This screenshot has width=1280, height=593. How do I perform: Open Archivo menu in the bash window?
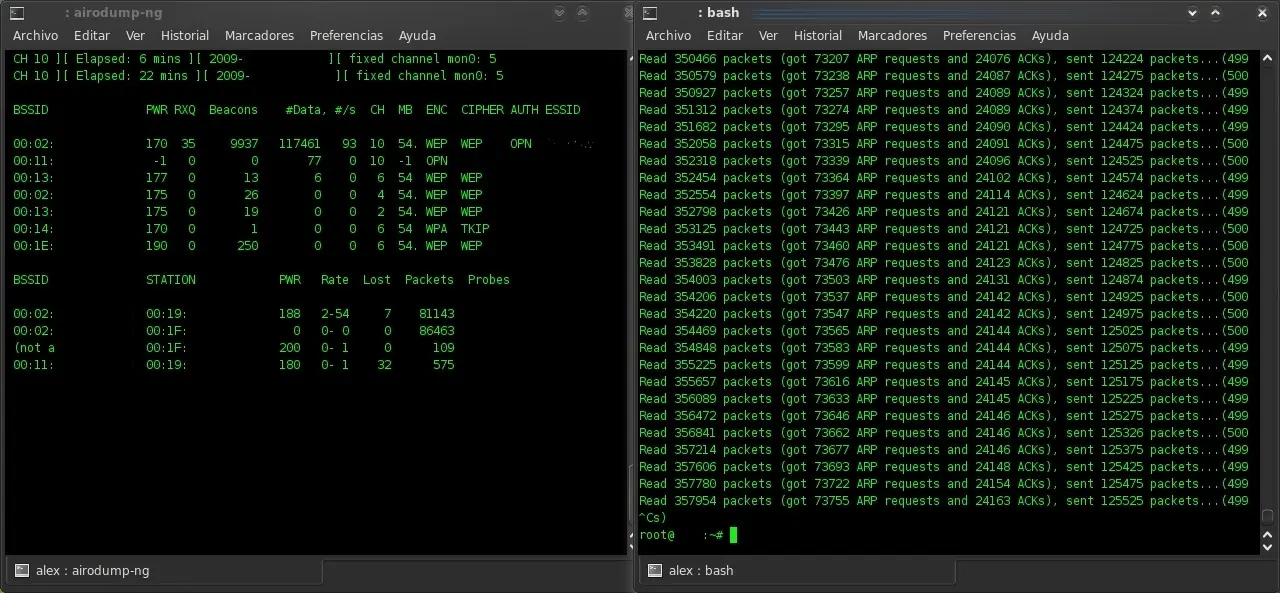668,35
